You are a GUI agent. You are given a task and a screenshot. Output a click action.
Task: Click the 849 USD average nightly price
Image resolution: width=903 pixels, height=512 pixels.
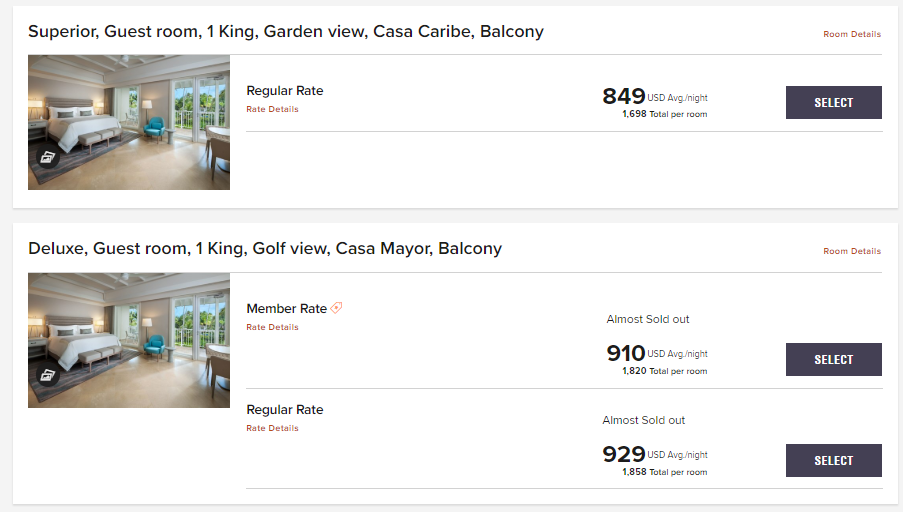click(624, 96)
